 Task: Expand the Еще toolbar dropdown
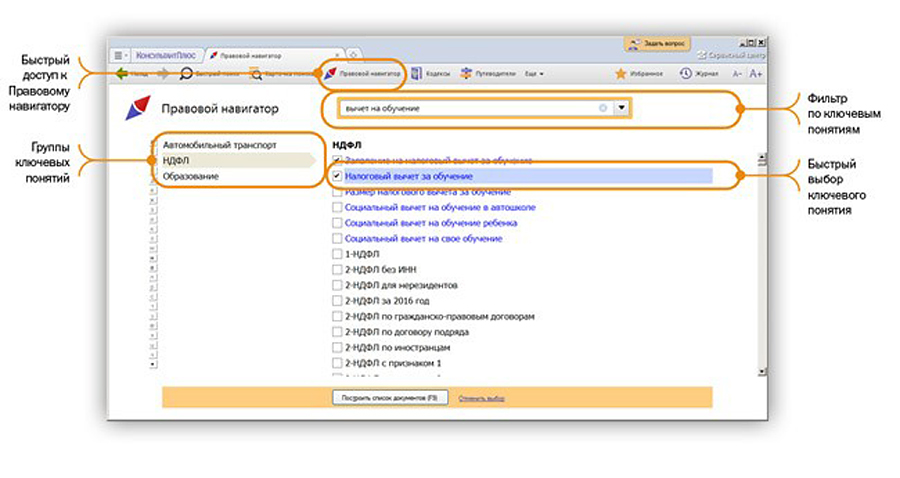[533, 74]
